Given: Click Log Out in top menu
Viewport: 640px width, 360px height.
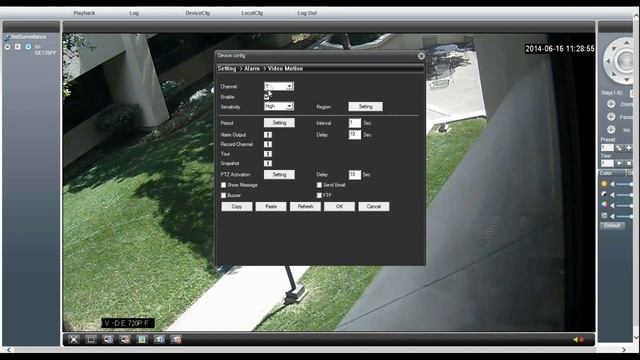Looking at the screenshot, I should click(x=307, y=13).
